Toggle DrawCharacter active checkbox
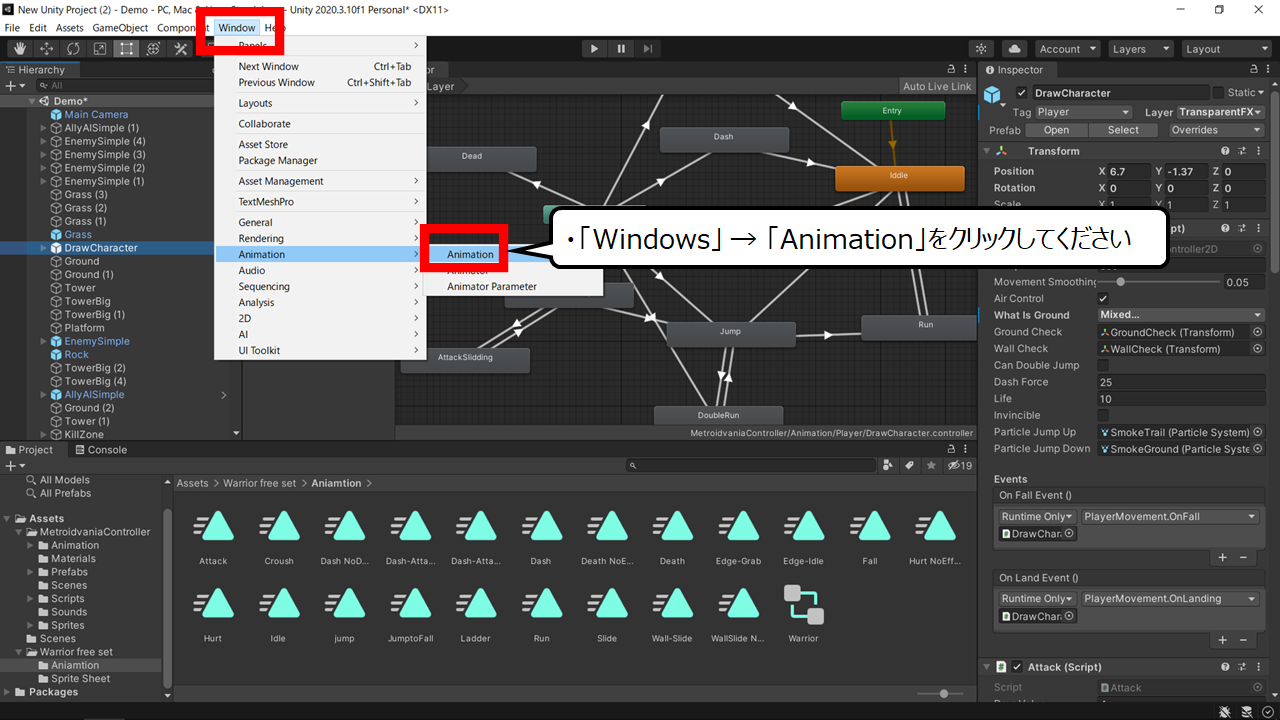This screenshot has width=1280, height=720. point(1021,93)
